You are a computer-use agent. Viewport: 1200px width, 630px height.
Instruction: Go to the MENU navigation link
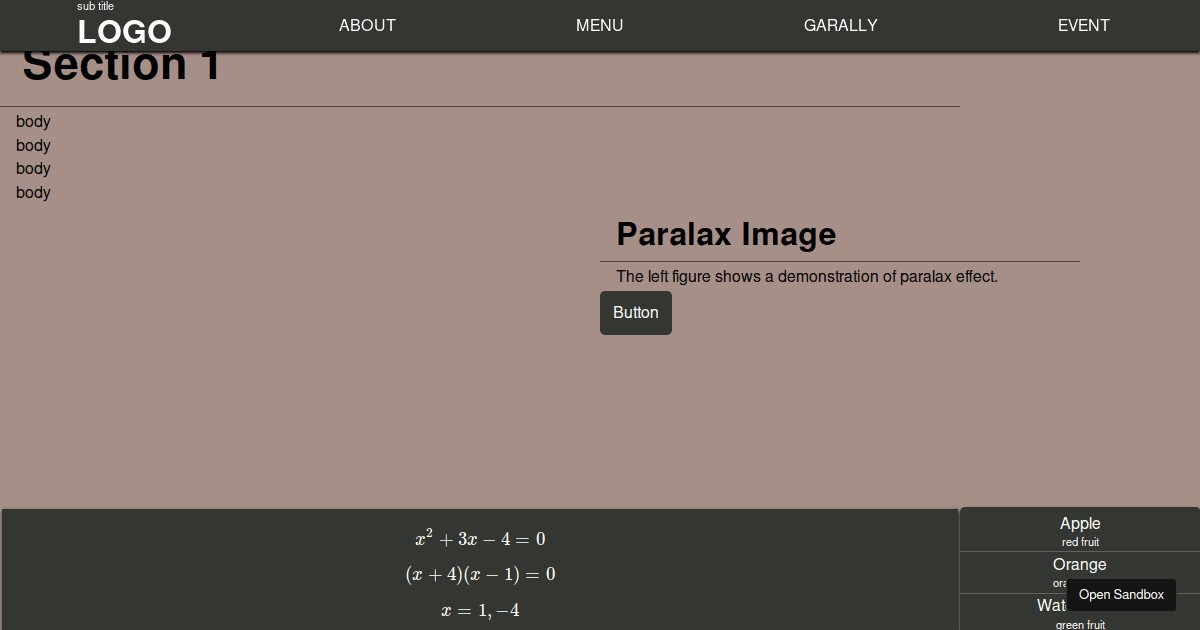tap(599, 26)
